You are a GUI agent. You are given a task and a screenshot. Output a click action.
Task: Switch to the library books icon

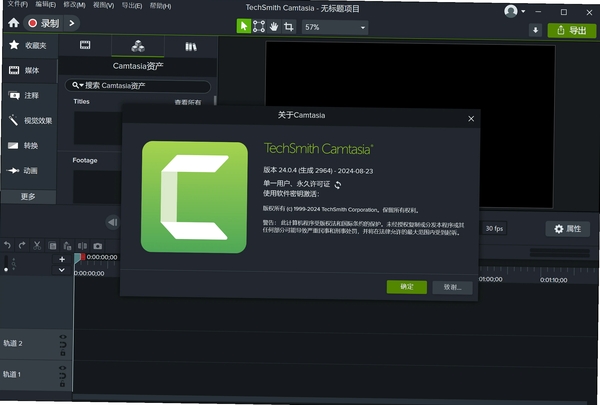coord(191,47)
